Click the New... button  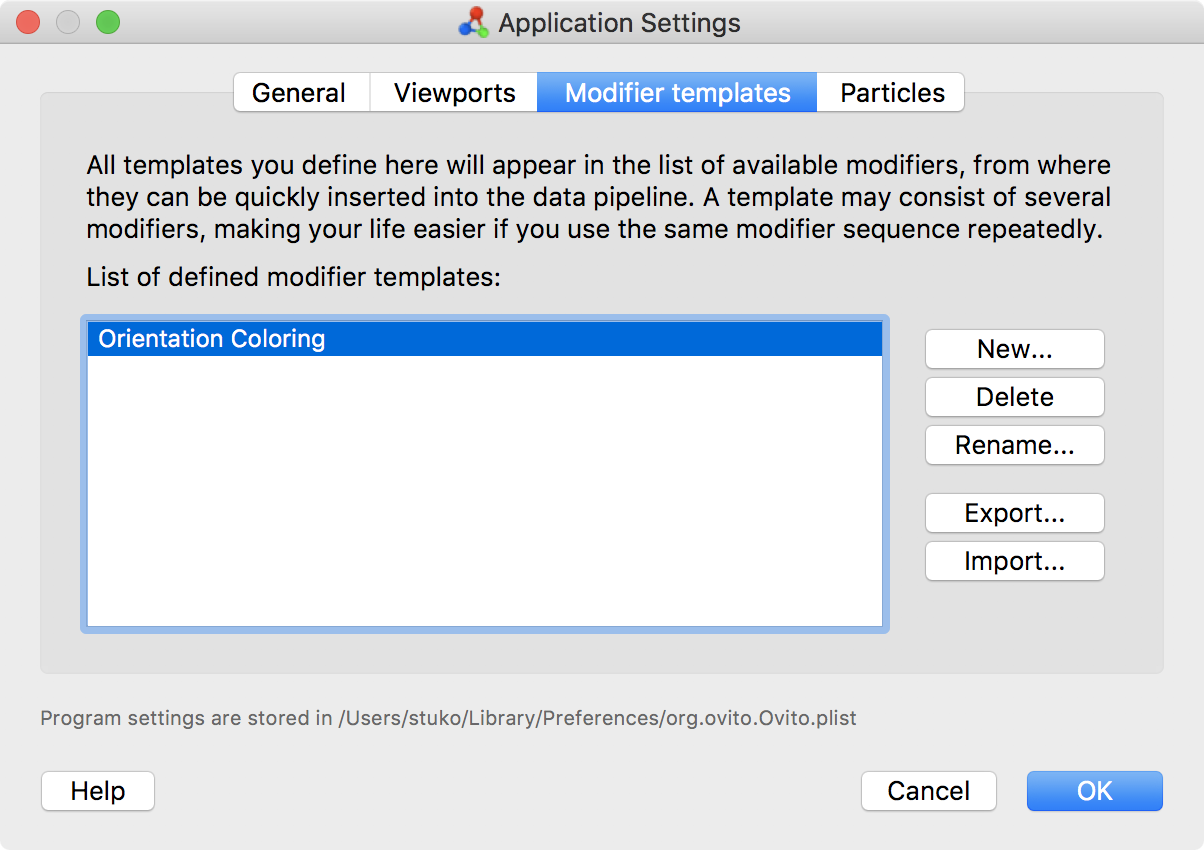(1014, 349)
